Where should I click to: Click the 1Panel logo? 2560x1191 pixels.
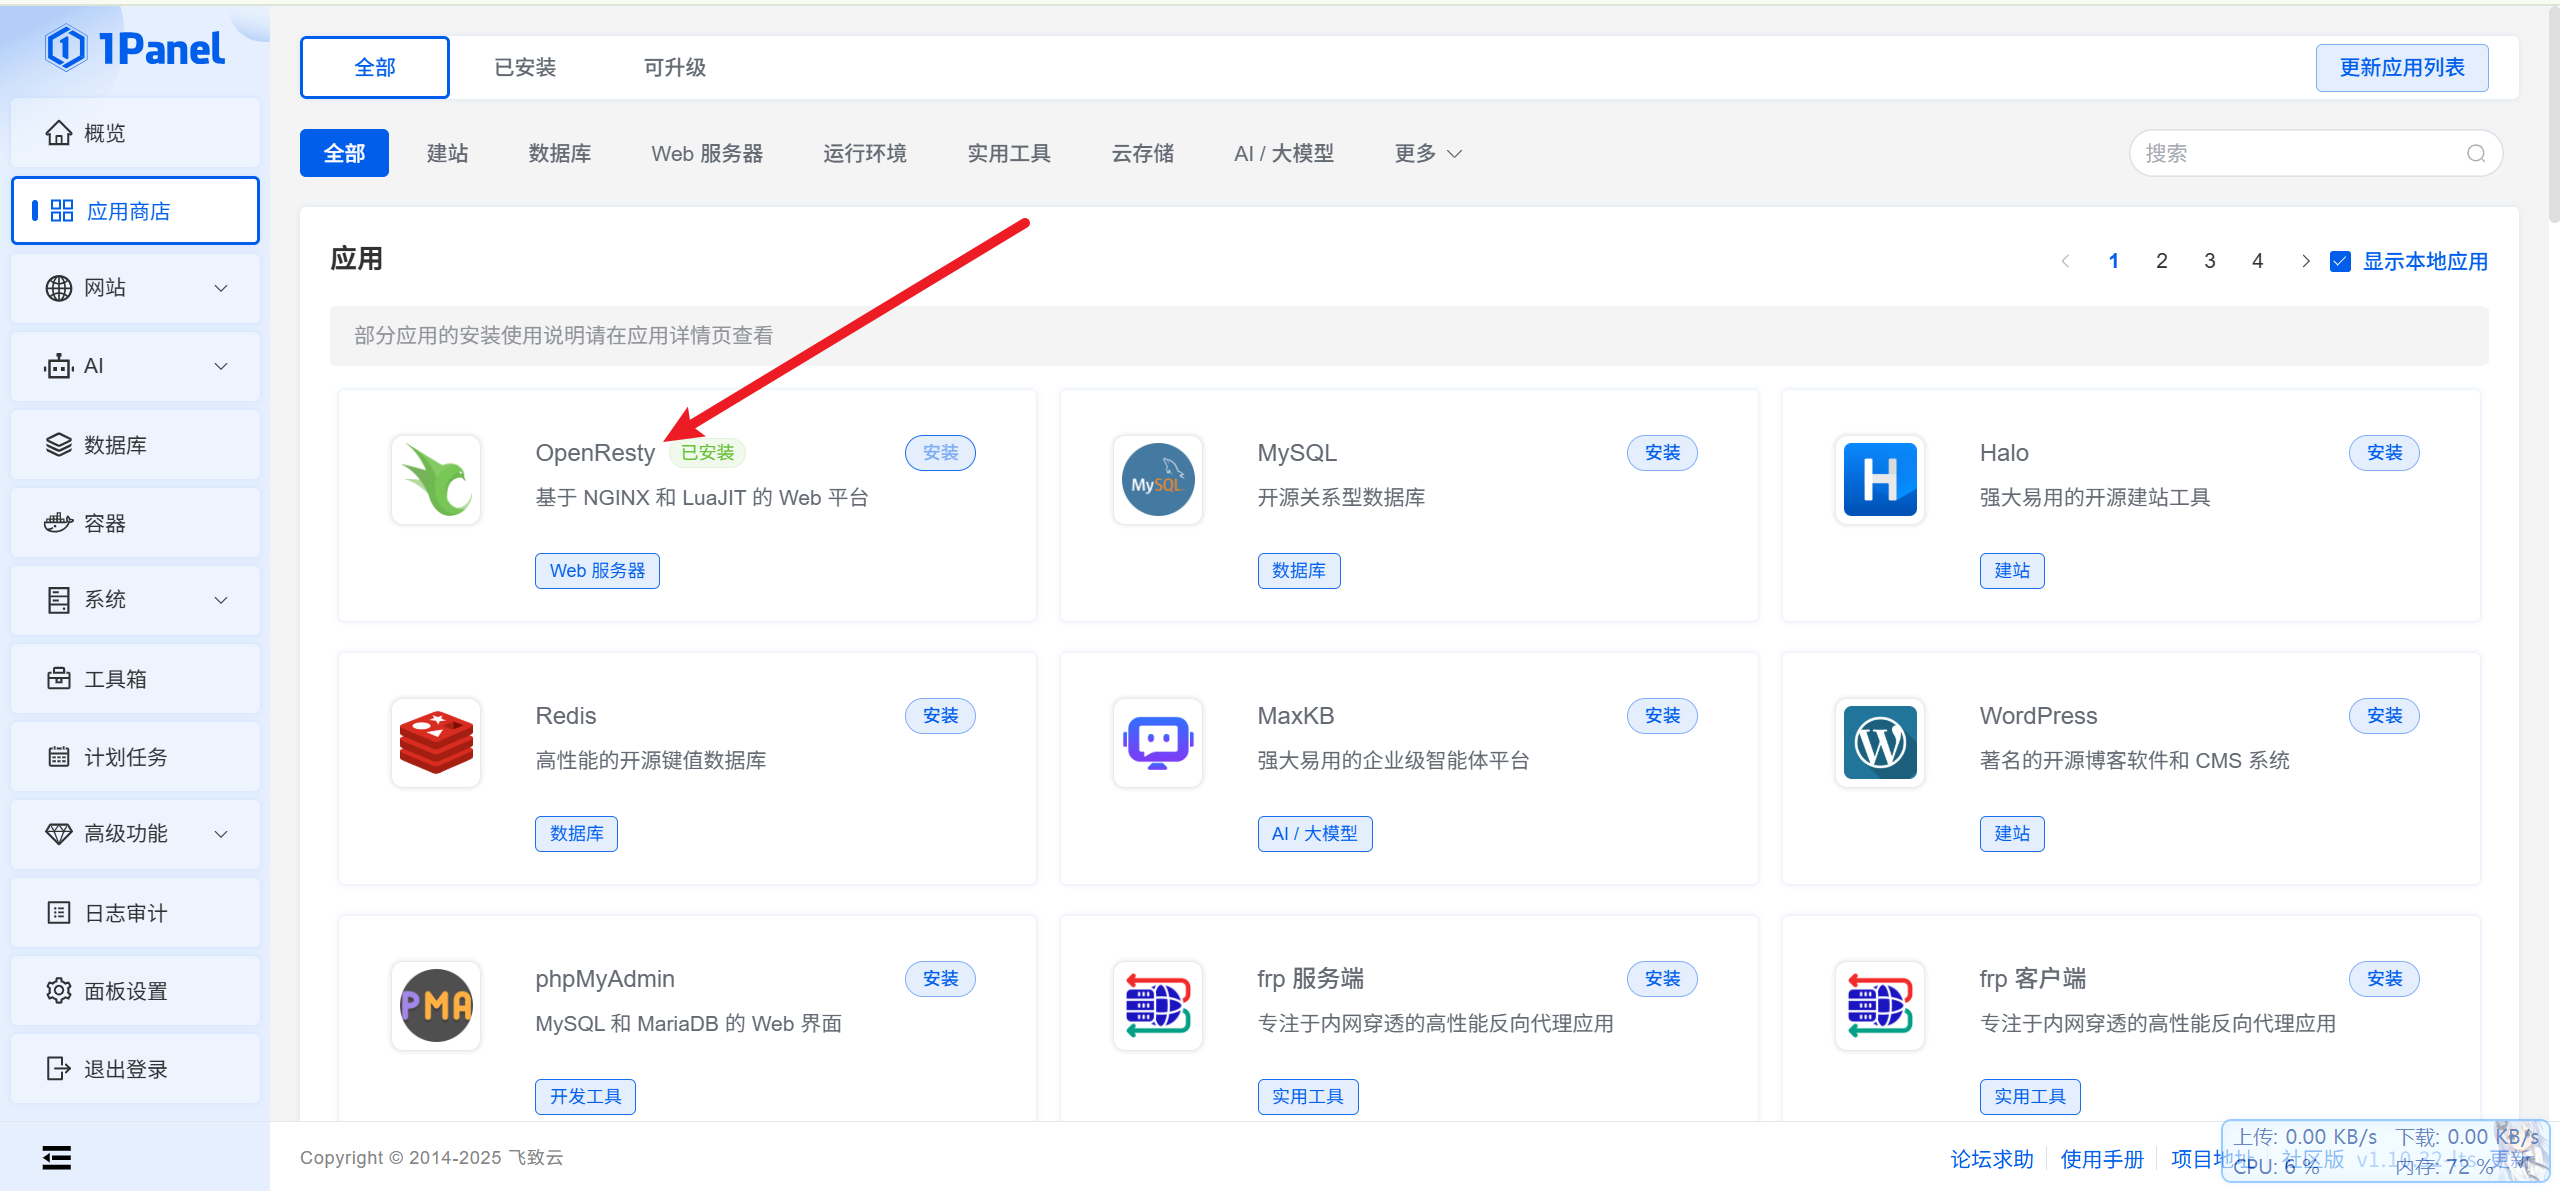[x=135, y=48]
